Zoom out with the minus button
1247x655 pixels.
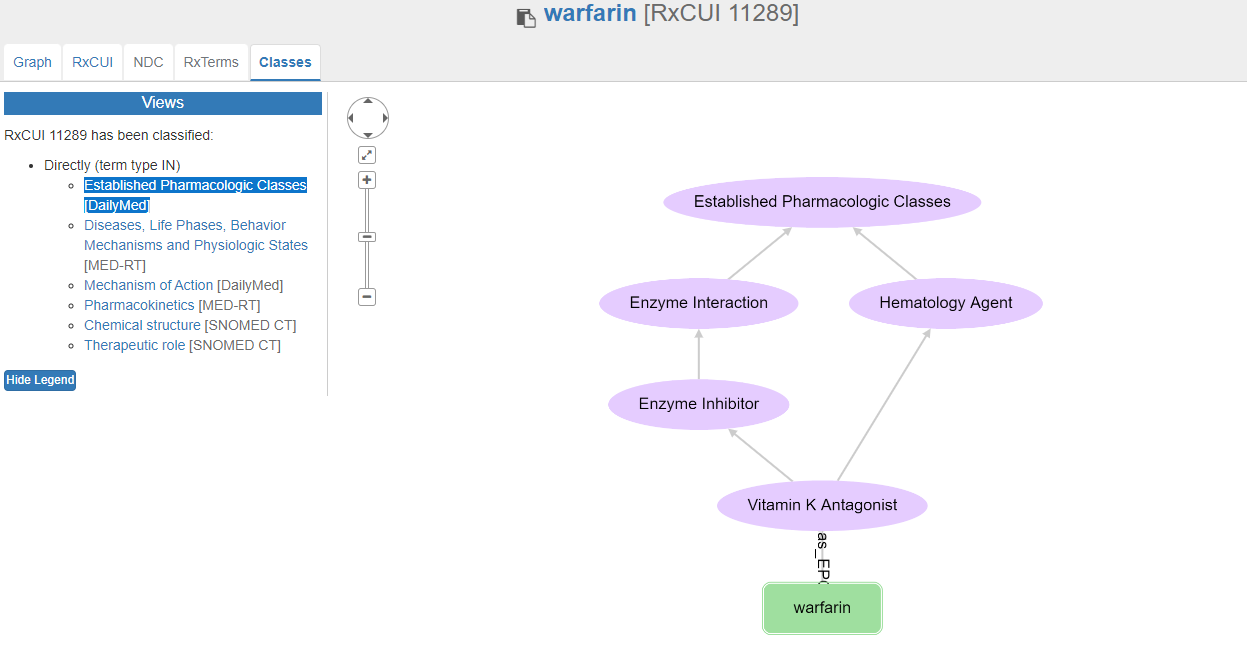[367, 297]
